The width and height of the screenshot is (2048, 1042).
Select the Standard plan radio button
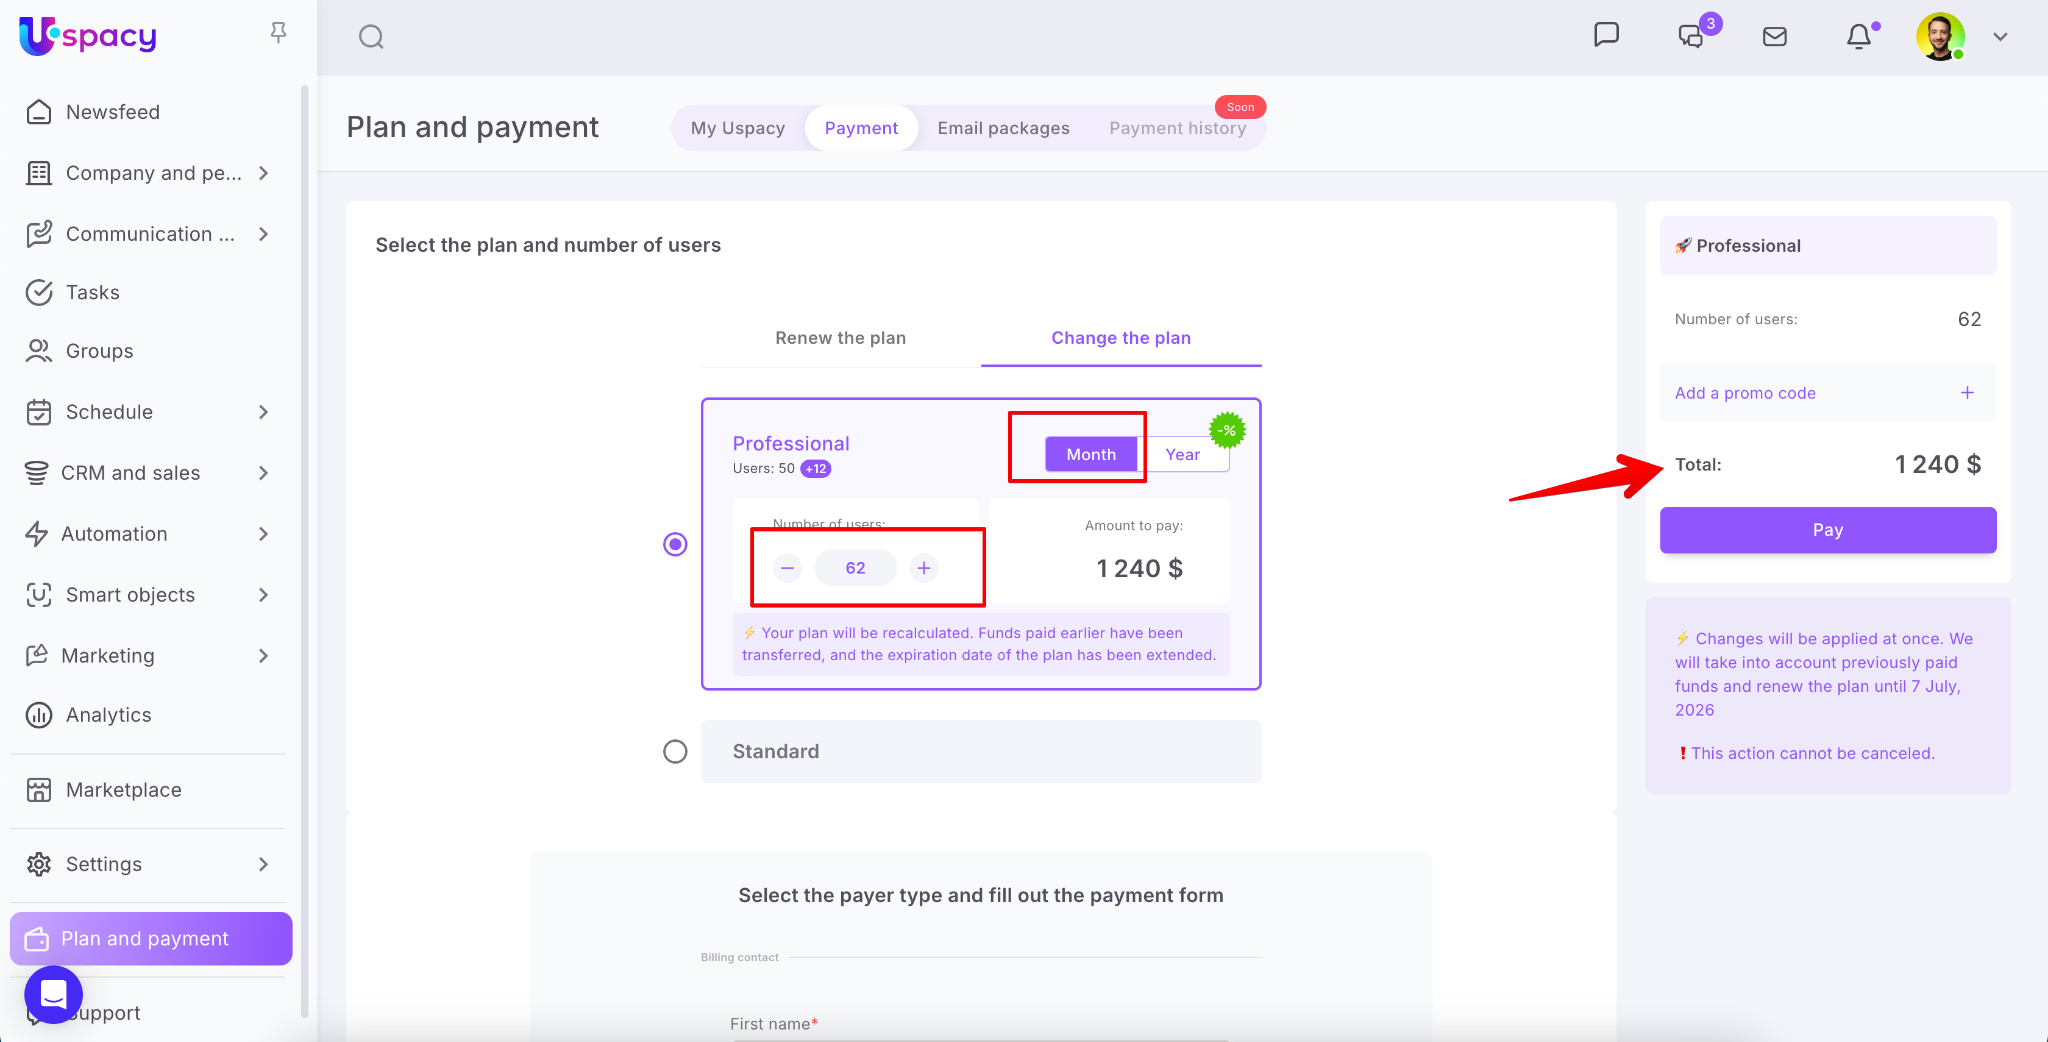point(675,751)
